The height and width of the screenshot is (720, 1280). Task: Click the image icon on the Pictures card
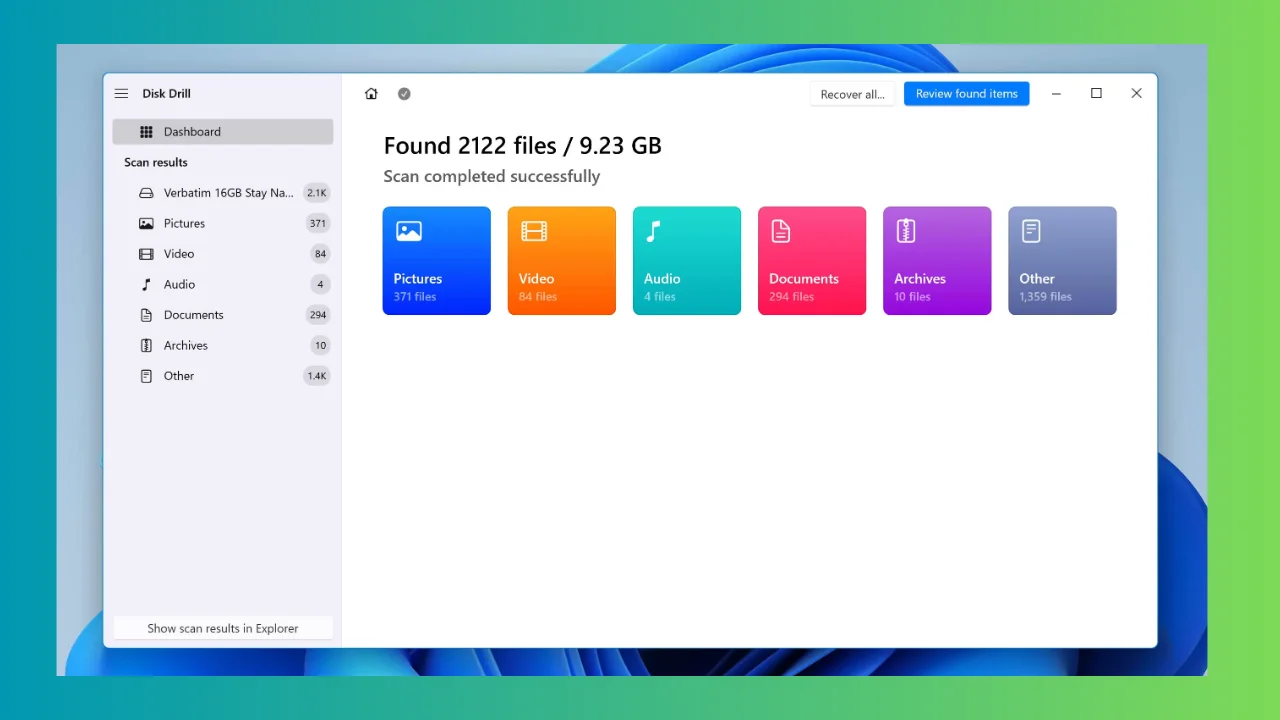pos(408,231)
